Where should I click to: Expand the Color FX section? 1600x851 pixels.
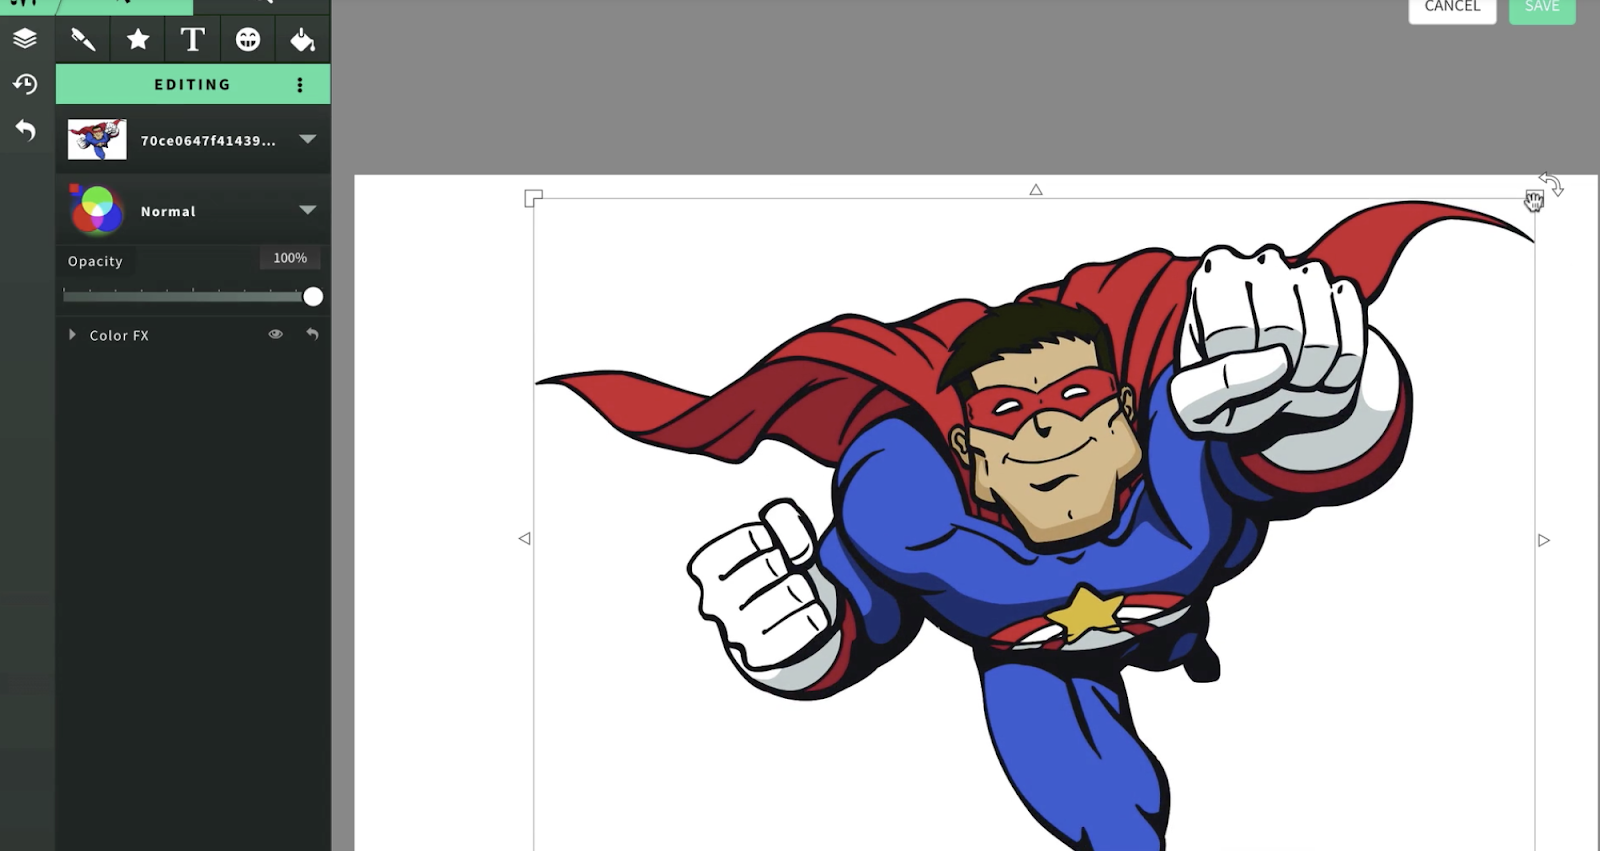click(72, 335)
